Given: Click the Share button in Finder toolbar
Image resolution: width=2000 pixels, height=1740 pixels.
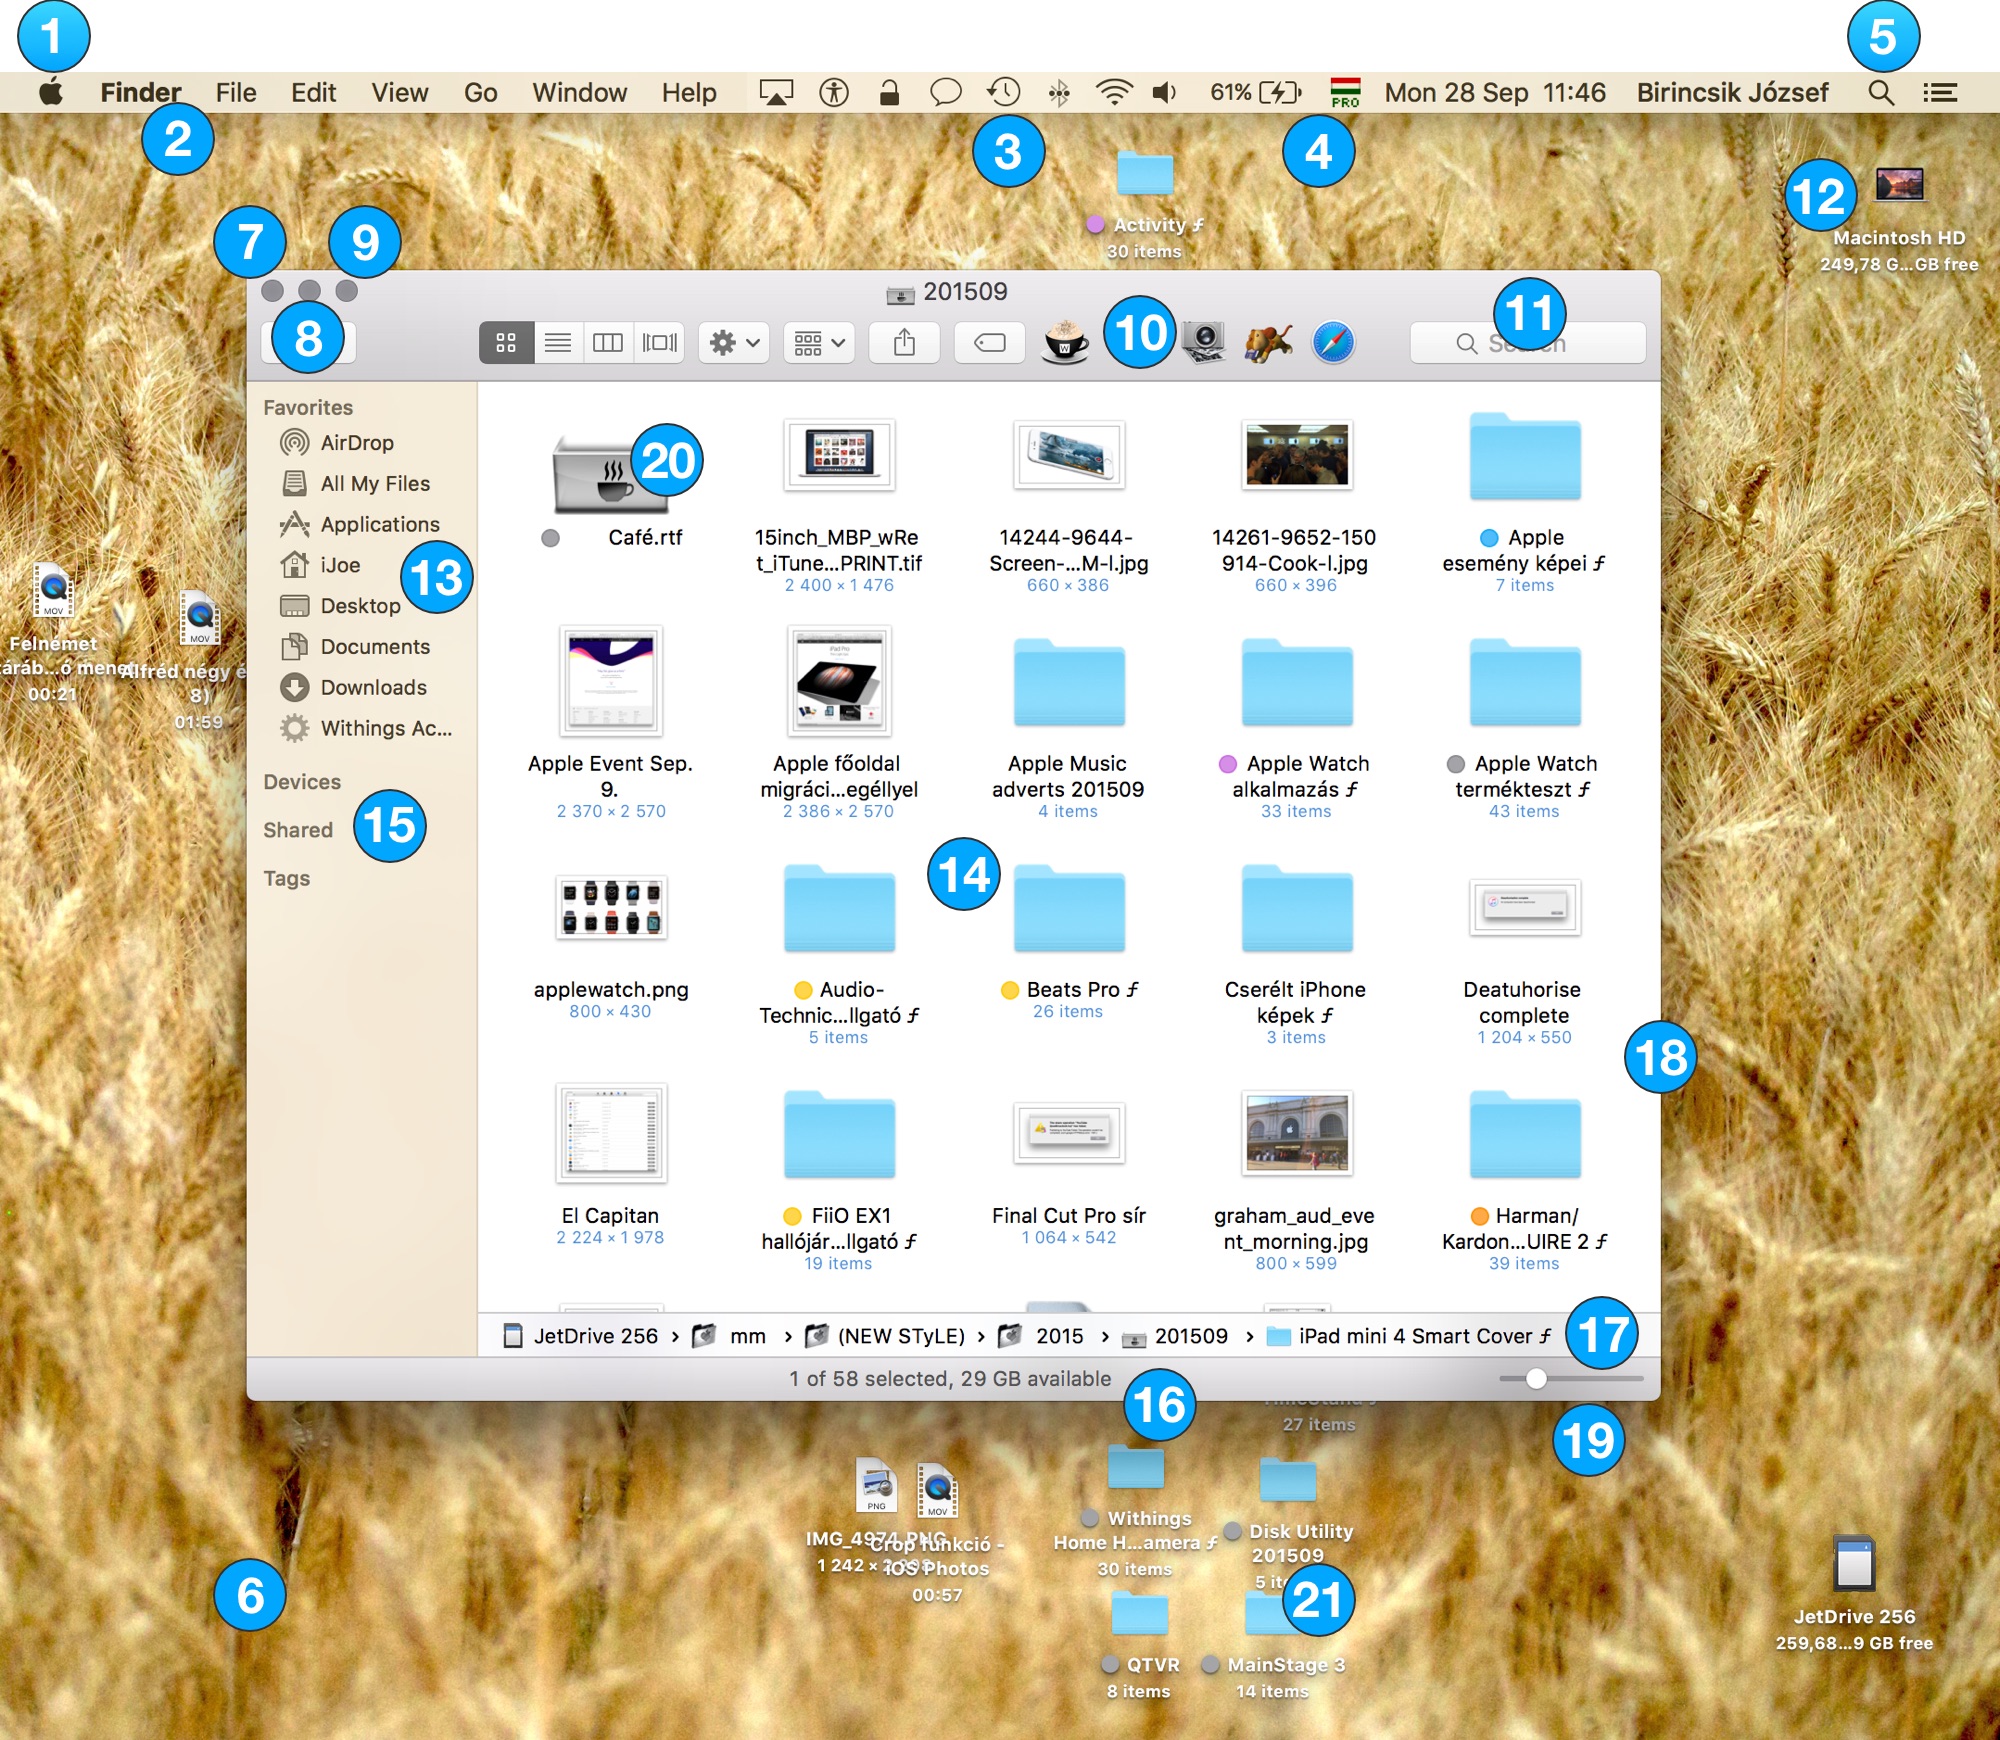Looking at the screenshot, I should coord(904,343).
